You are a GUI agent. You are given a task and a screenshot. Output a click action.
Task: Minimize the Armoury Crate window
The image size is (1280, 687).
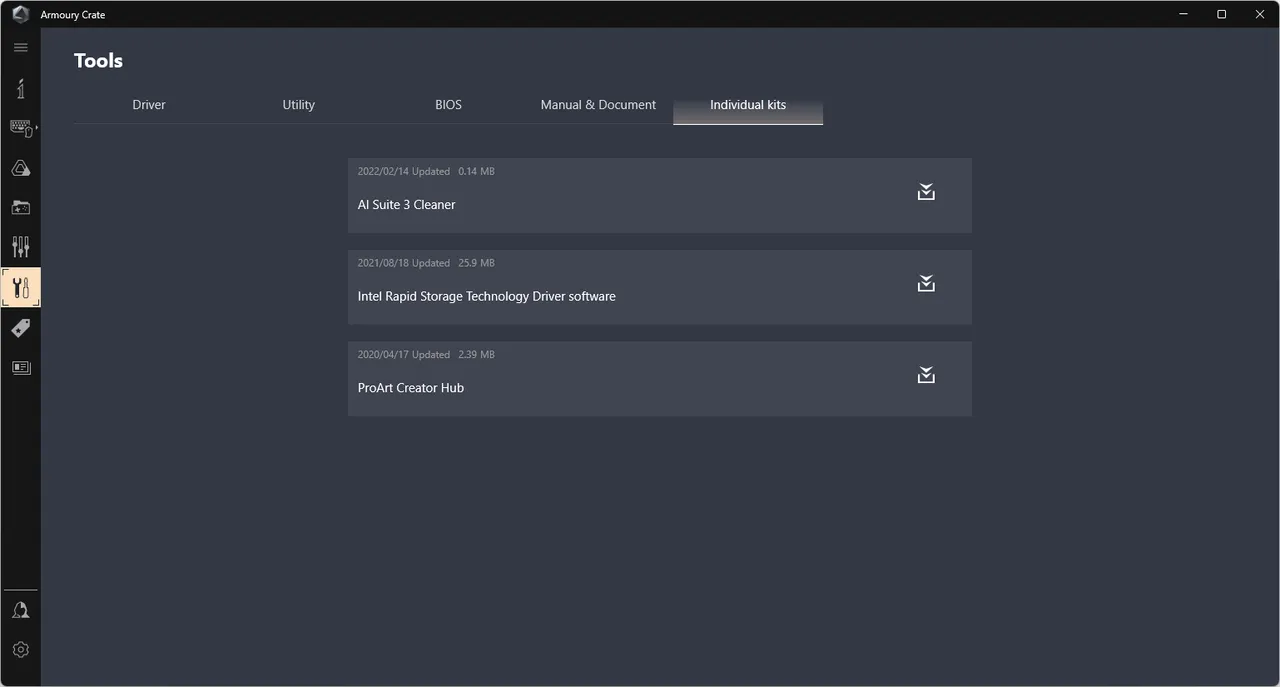1185,14
